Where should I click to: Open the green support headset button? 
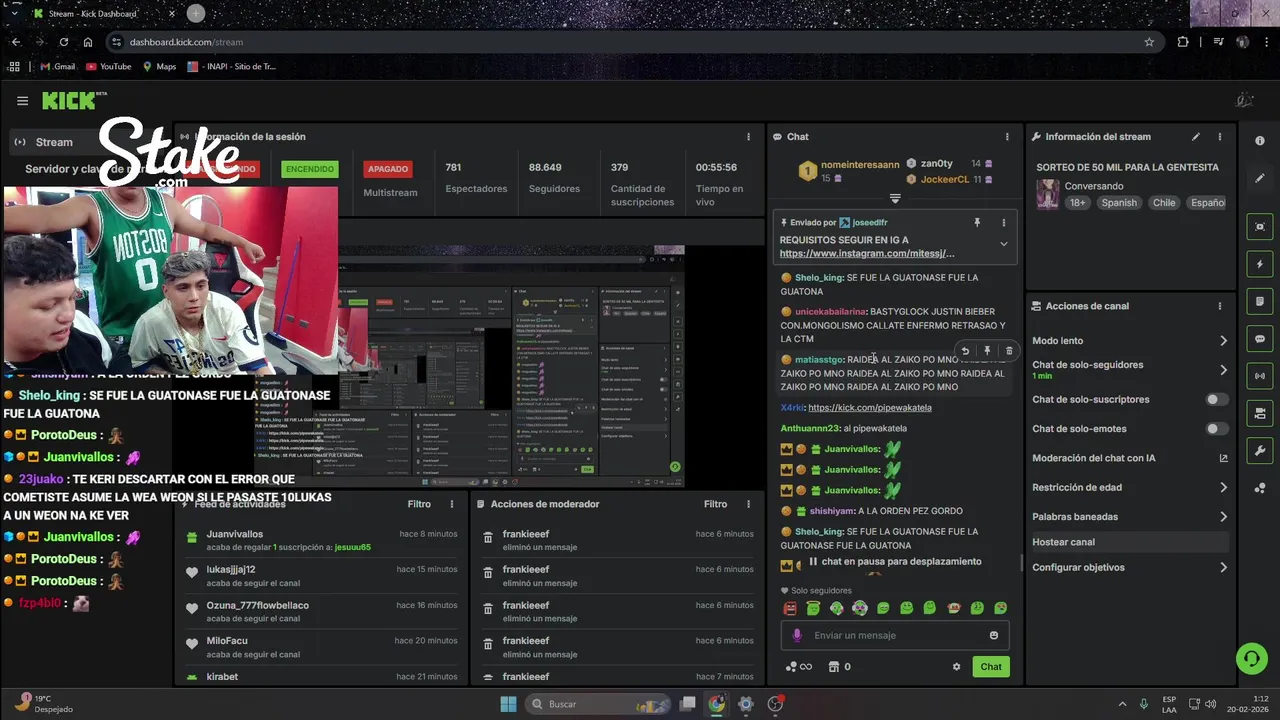(x=1251, y=657)
